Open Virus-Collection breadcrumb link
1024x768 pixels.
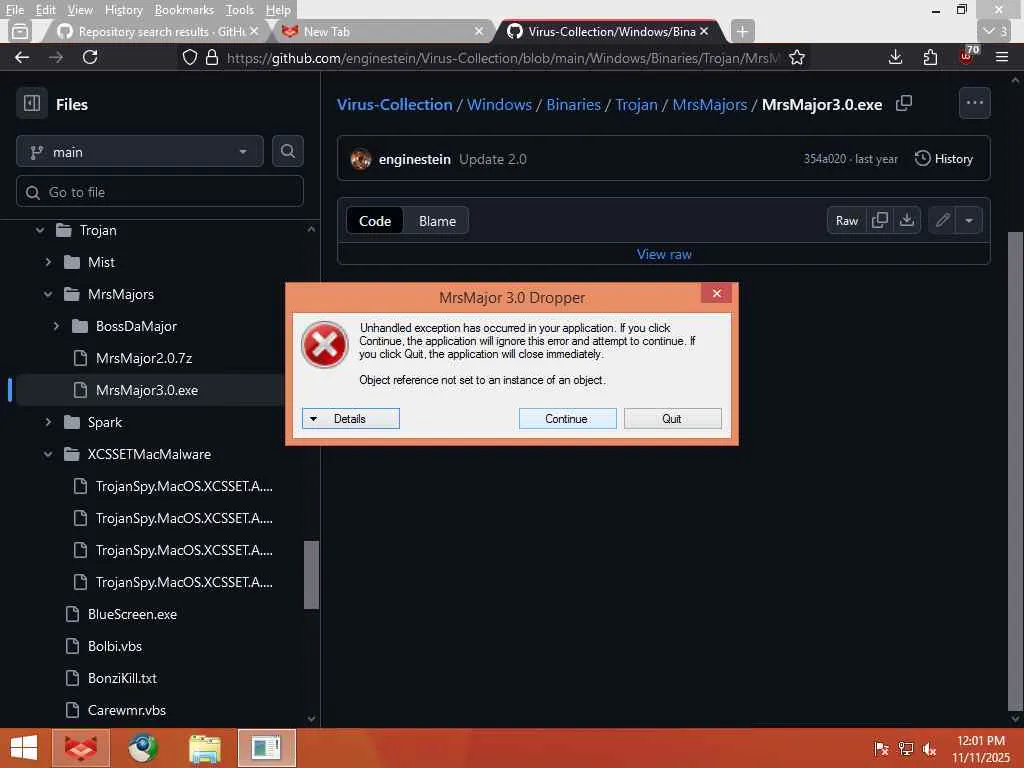pyautogui.click(x=394, y=104)
